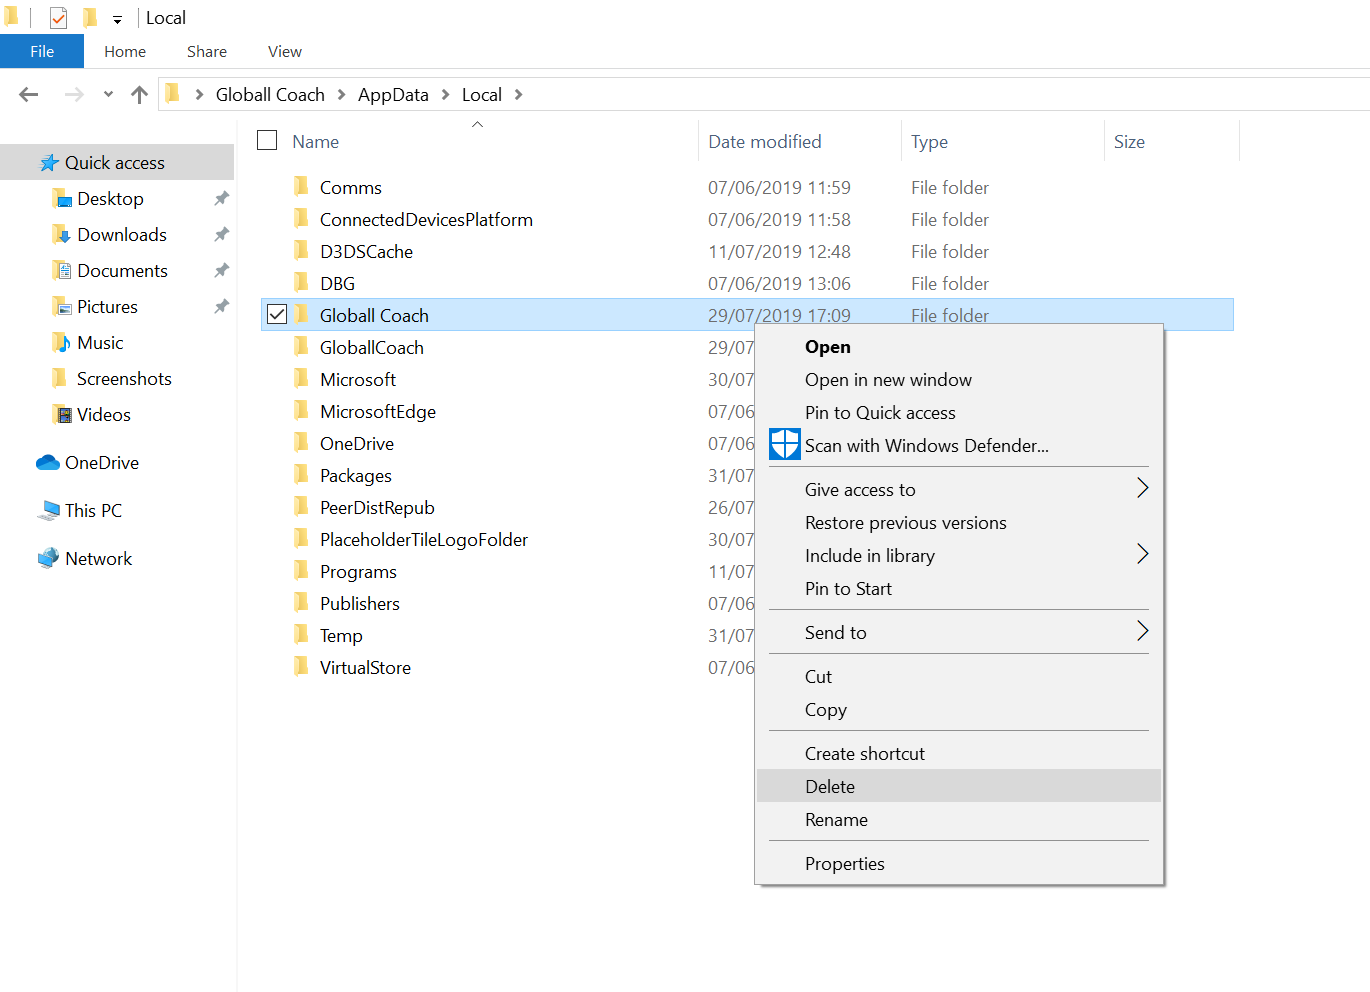Screen dimensions: 1370x992
Task: Open Videos folder icon in sidebar
Action: (x=62, y=414)
